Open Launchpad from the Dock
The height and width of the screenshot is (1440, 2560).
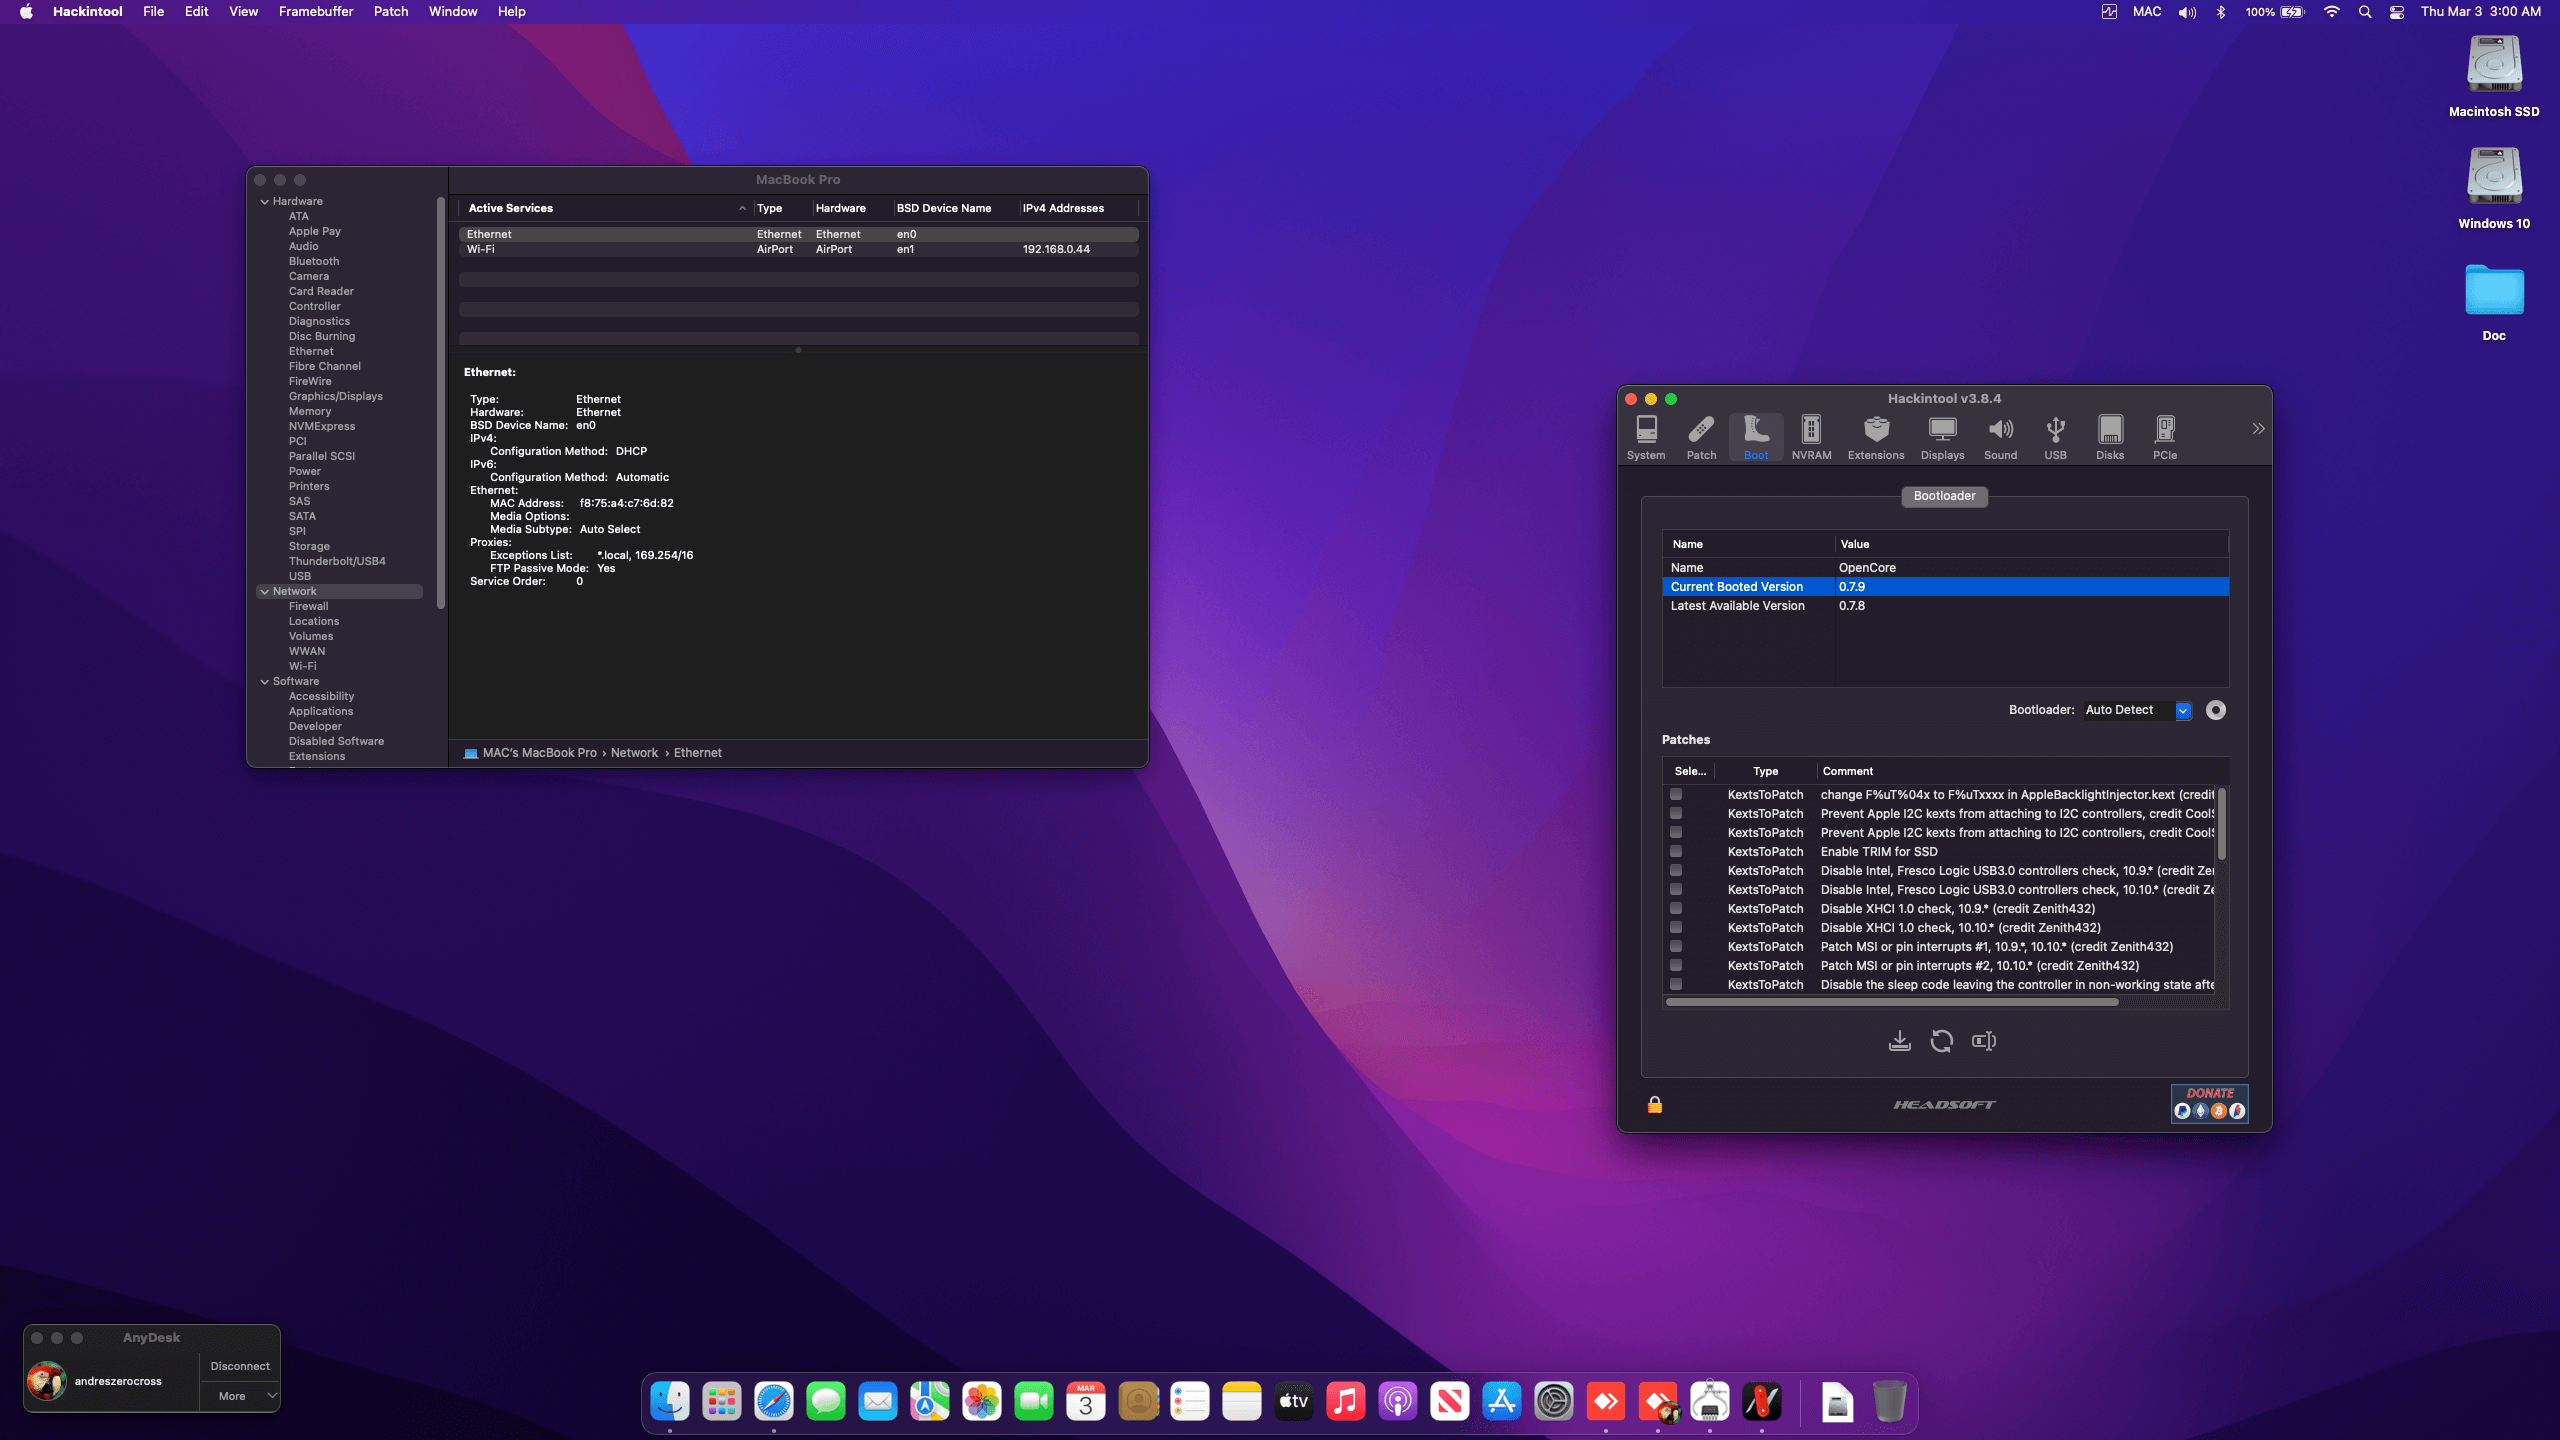(722, 1402)
